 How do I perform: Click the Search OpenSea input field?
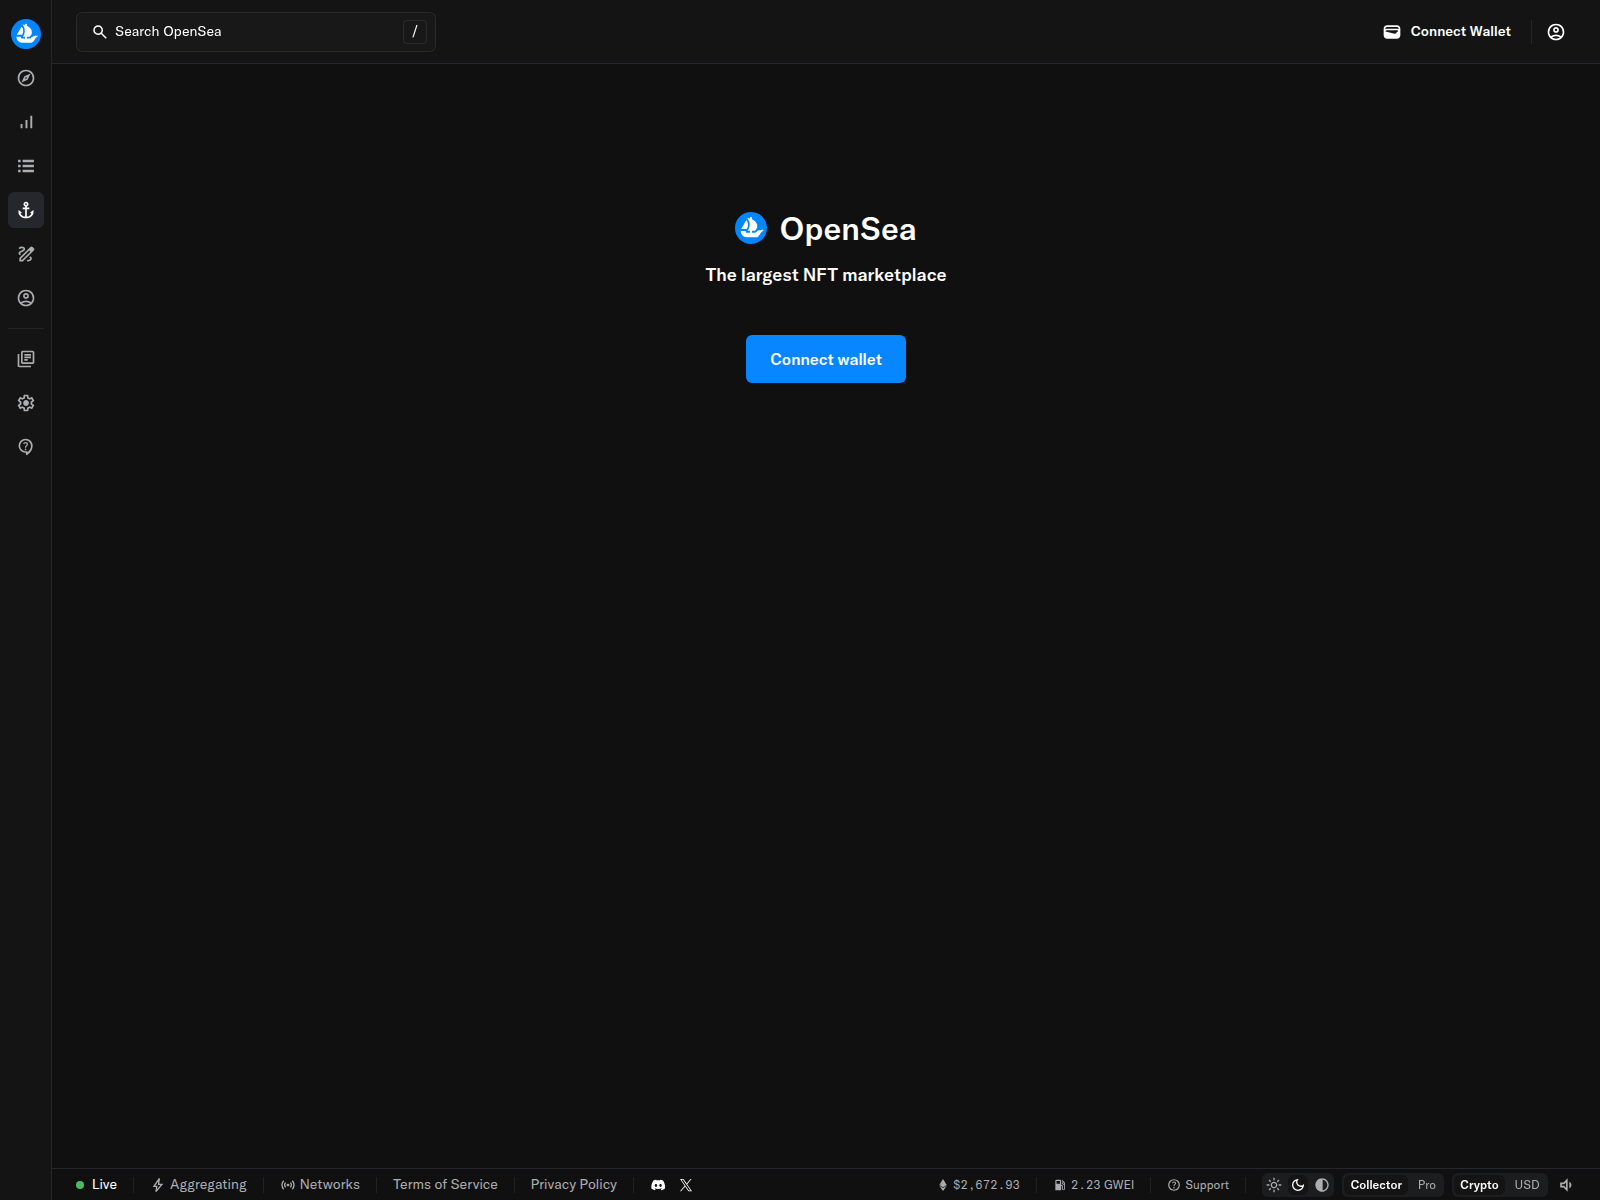(x=255, y=31)
